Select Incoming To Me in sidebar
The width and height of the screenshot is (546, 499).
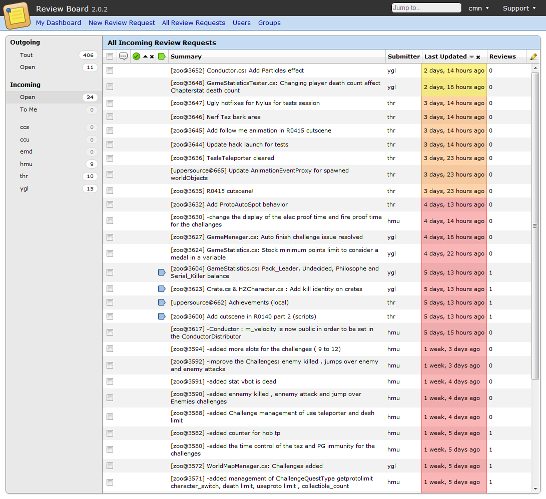coord(54,110)
